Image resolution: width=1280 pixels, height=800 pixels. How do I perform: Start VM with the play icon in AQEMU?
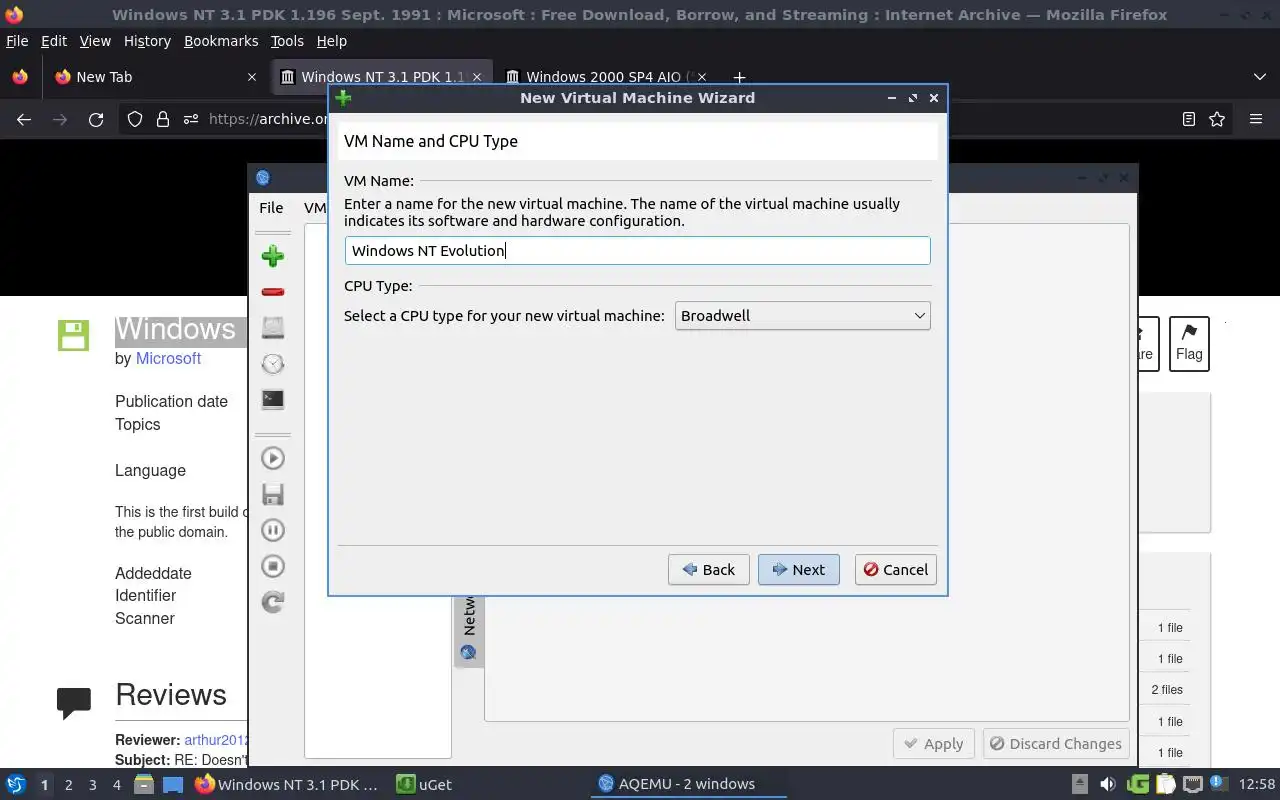click(x=272, y=458)
